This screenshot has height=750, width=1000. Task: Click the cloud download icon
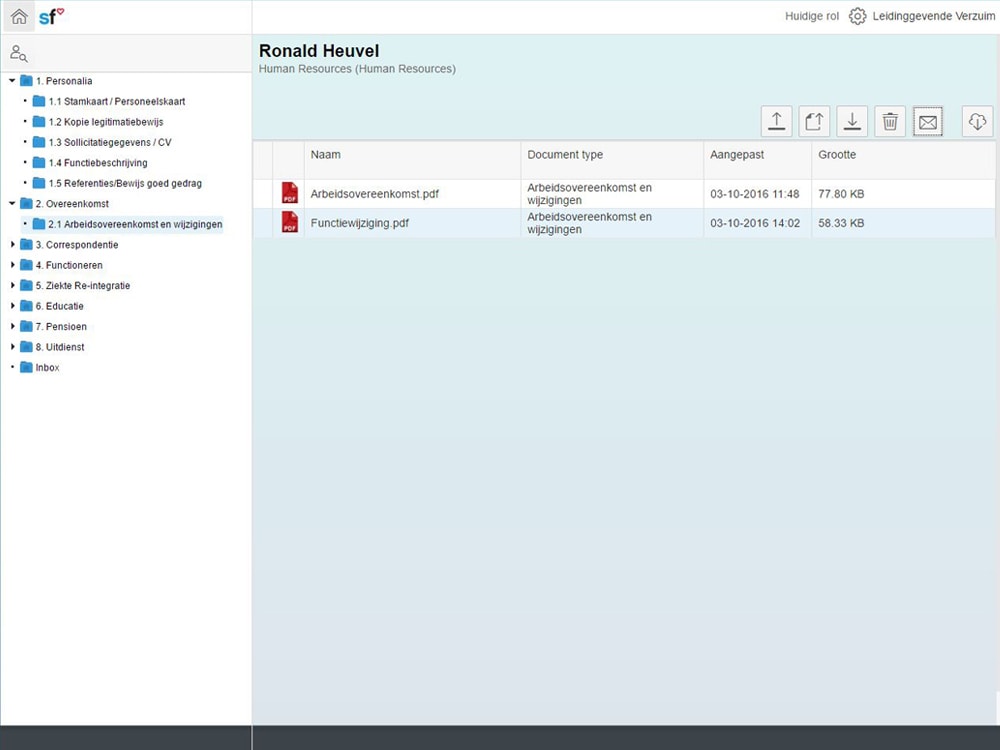click(977, 121)
